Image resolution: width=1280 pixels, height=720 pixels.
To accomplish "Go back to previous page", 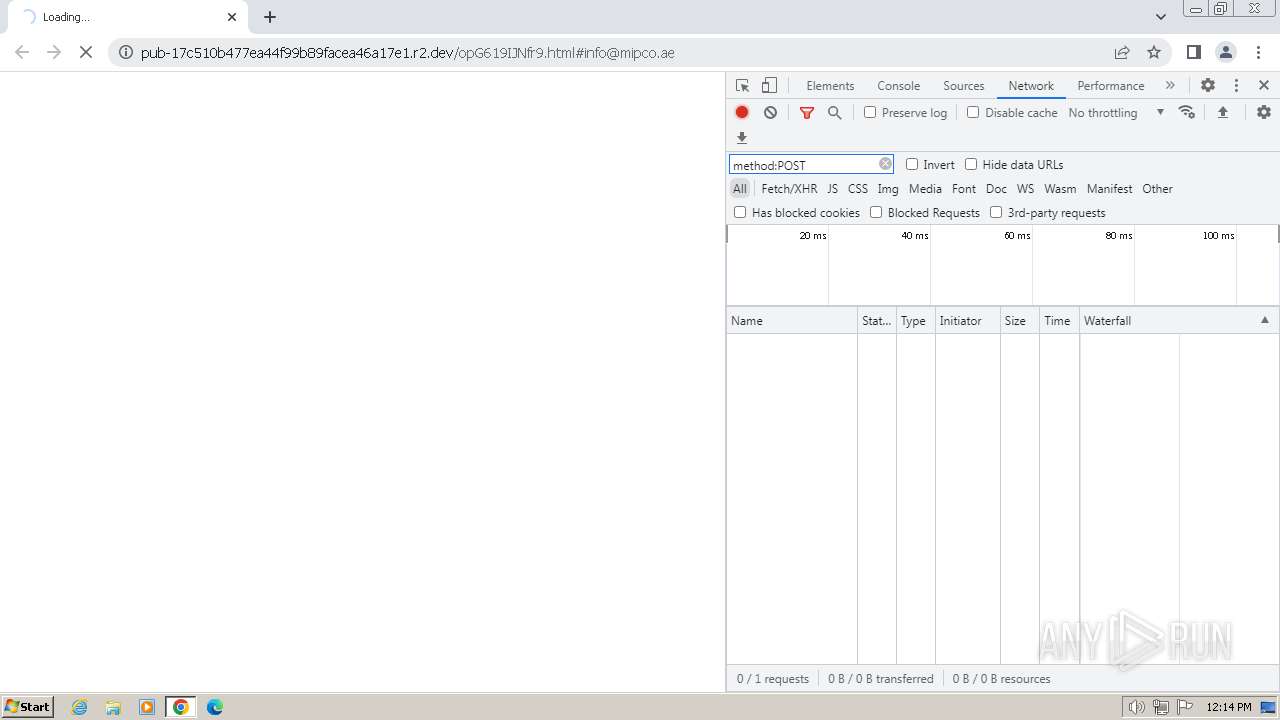I will click(22, 52).
